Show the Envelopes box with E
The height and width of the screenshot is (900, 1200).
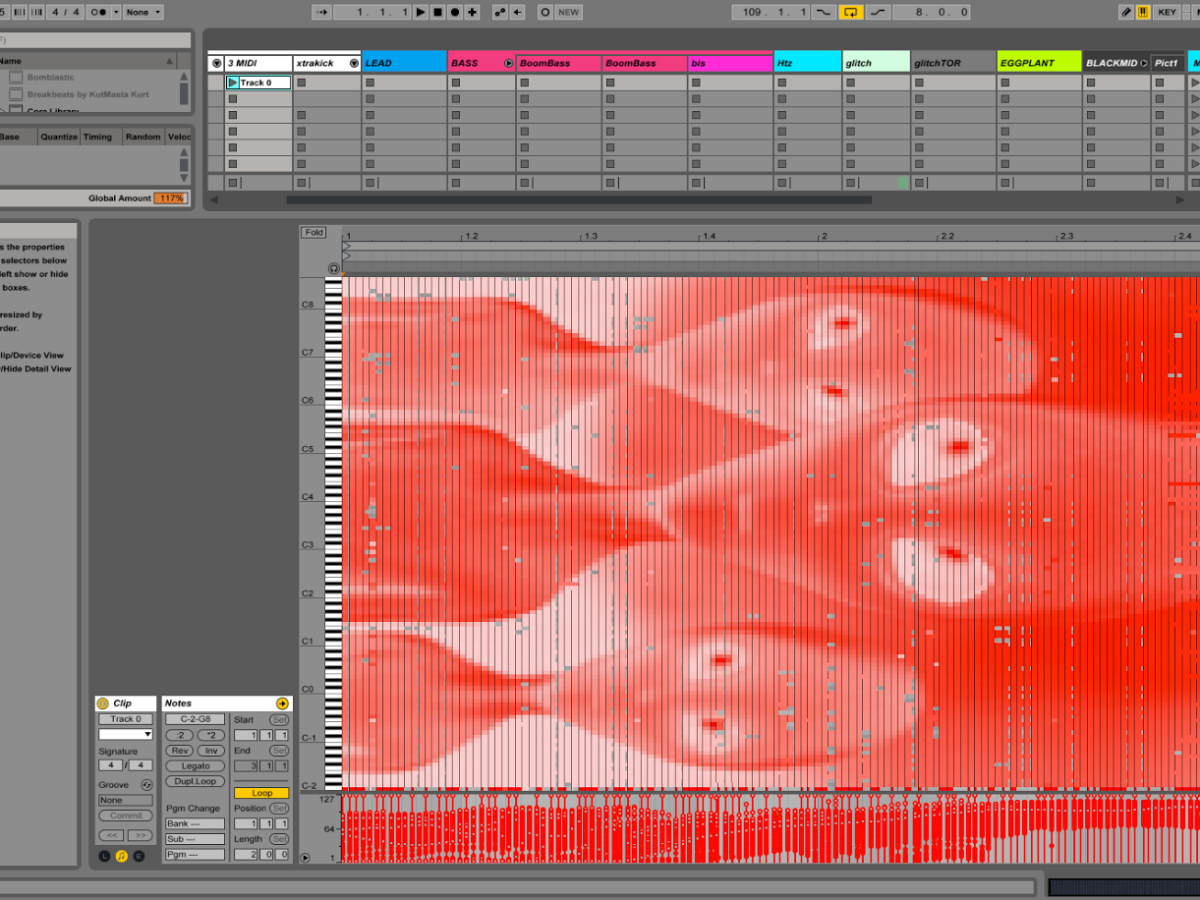click(x=139, y=856)
